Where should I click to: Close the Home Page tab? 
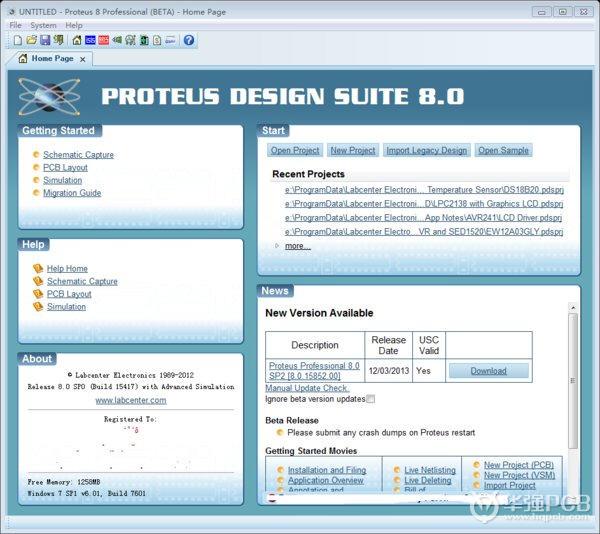[83, 59]
